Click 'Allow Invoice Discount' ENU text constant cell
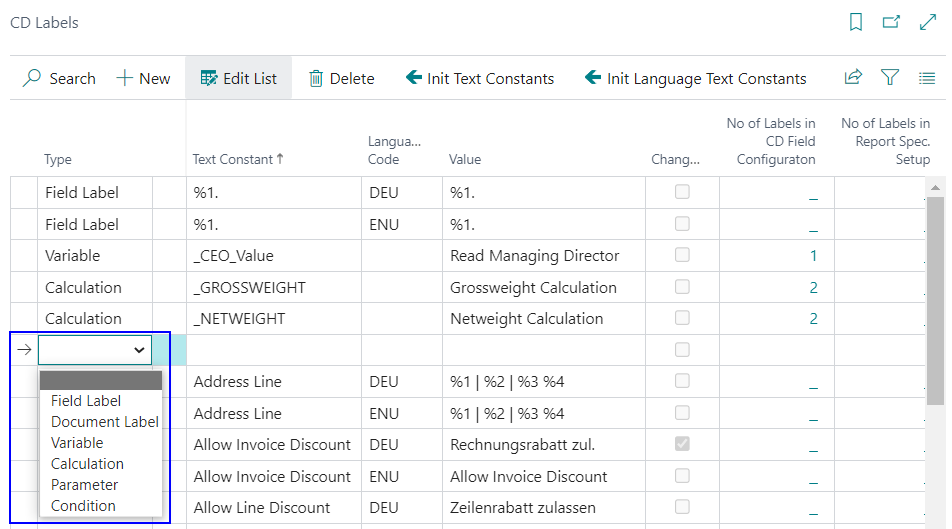The image size is (952, 529). (x=274, y=476)
